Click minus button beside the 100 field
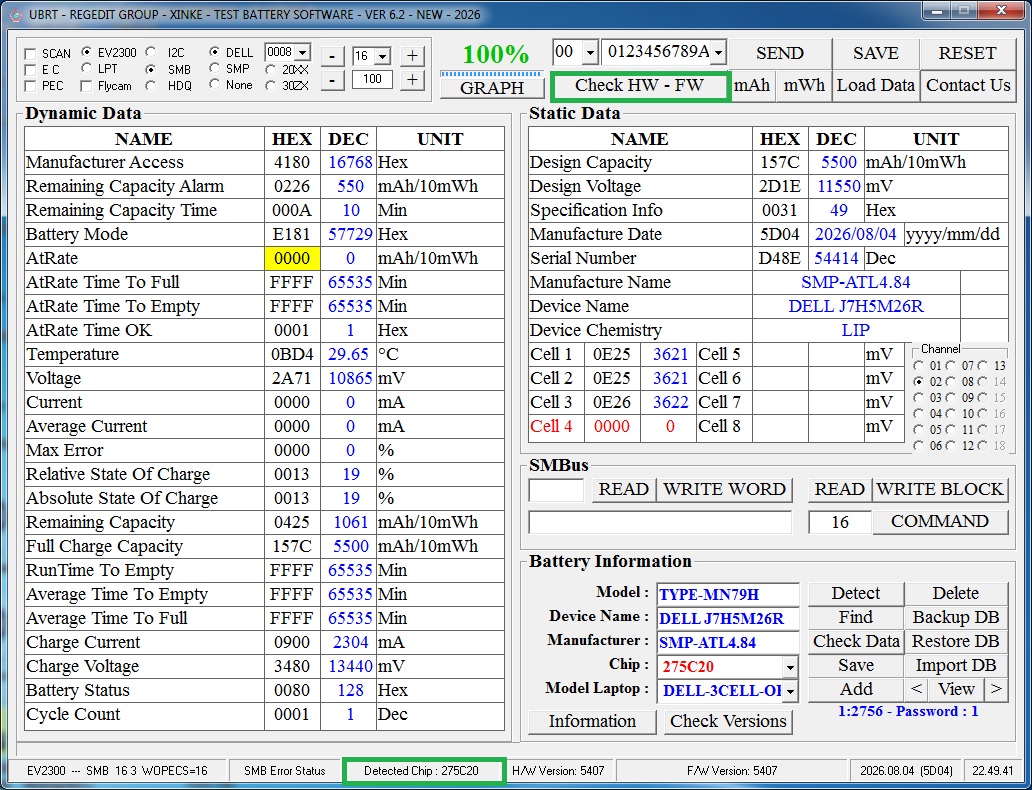The image size is (1032, 790). click(x=332, y=80)
